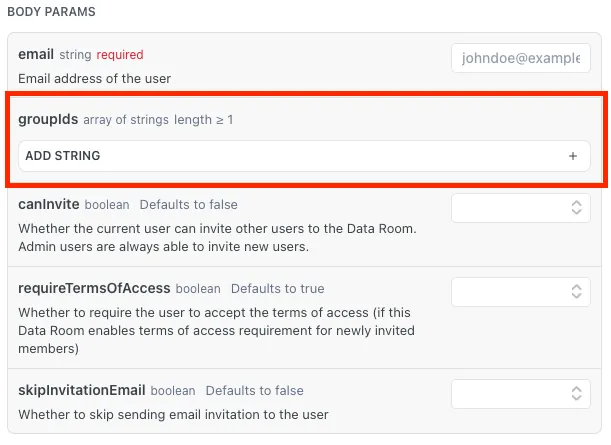The height and width of the screenshot is (445, 611).
Task: Click the ADD STRING button
Action: tap(304, 156)
